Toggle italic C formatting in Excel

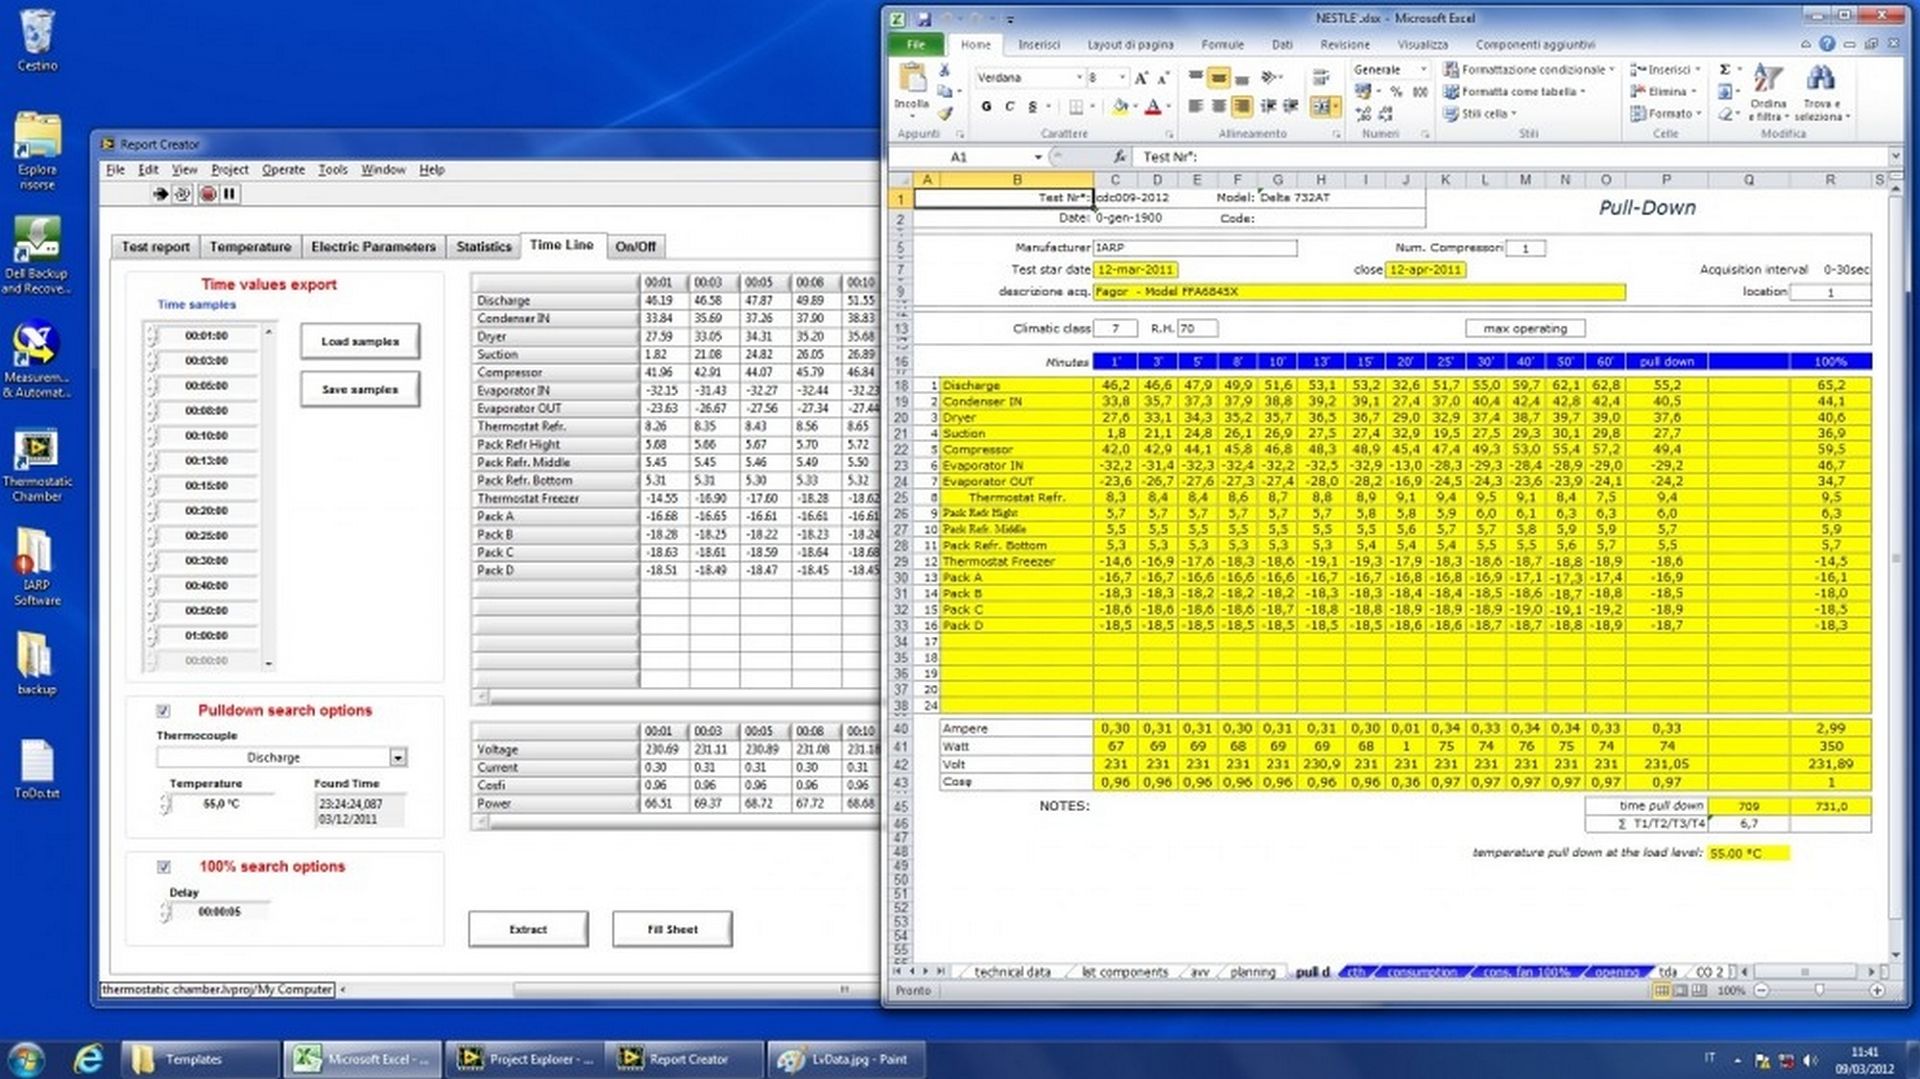pyautogui.click(x=1009, y=106)
